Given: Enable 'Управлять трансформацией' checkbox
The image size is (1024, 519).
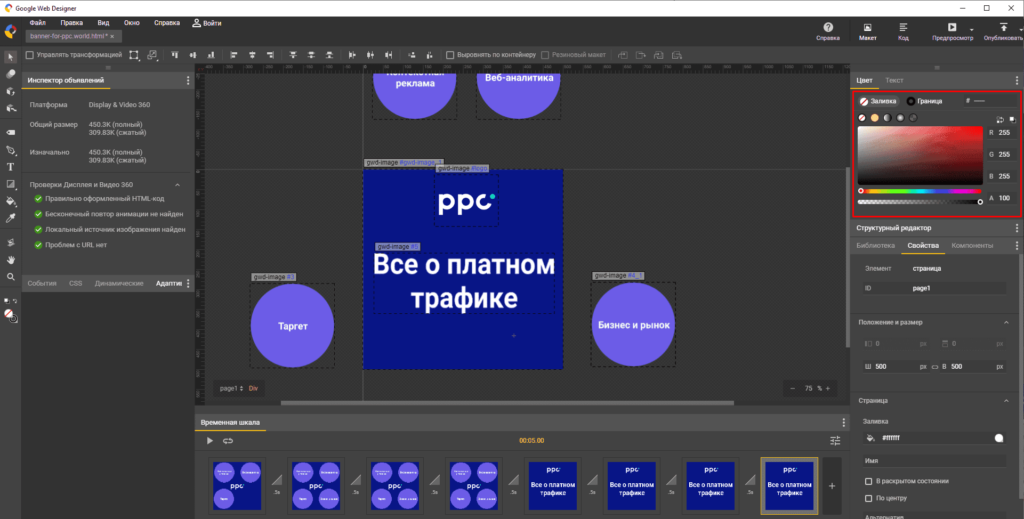Looking at the screenshot, I should click(30, 55).
